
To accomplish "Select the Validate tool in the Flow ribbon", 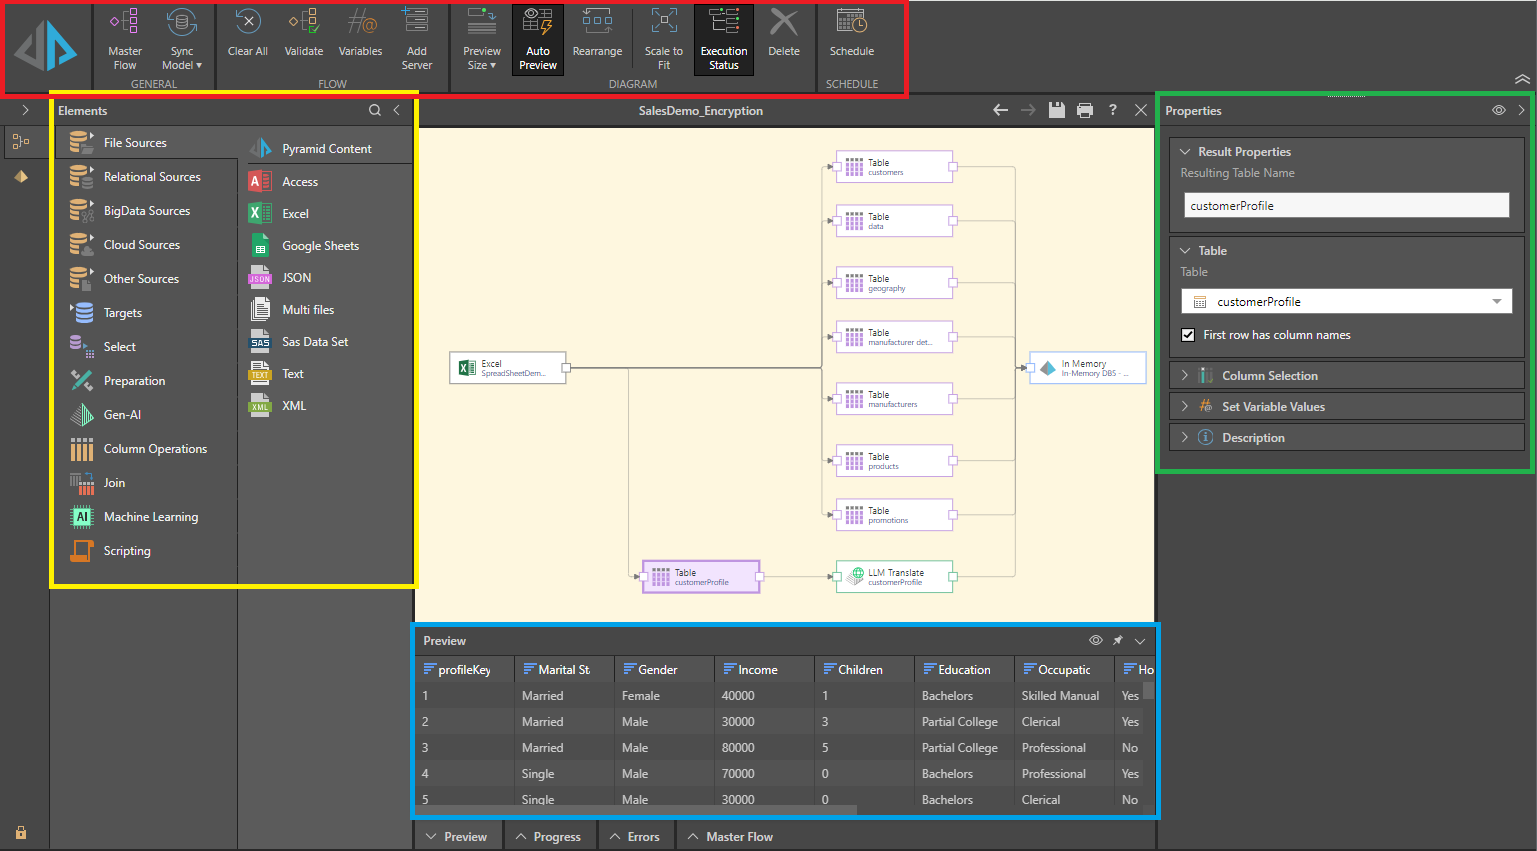I will pyautogui.click(x=303, y=38).
